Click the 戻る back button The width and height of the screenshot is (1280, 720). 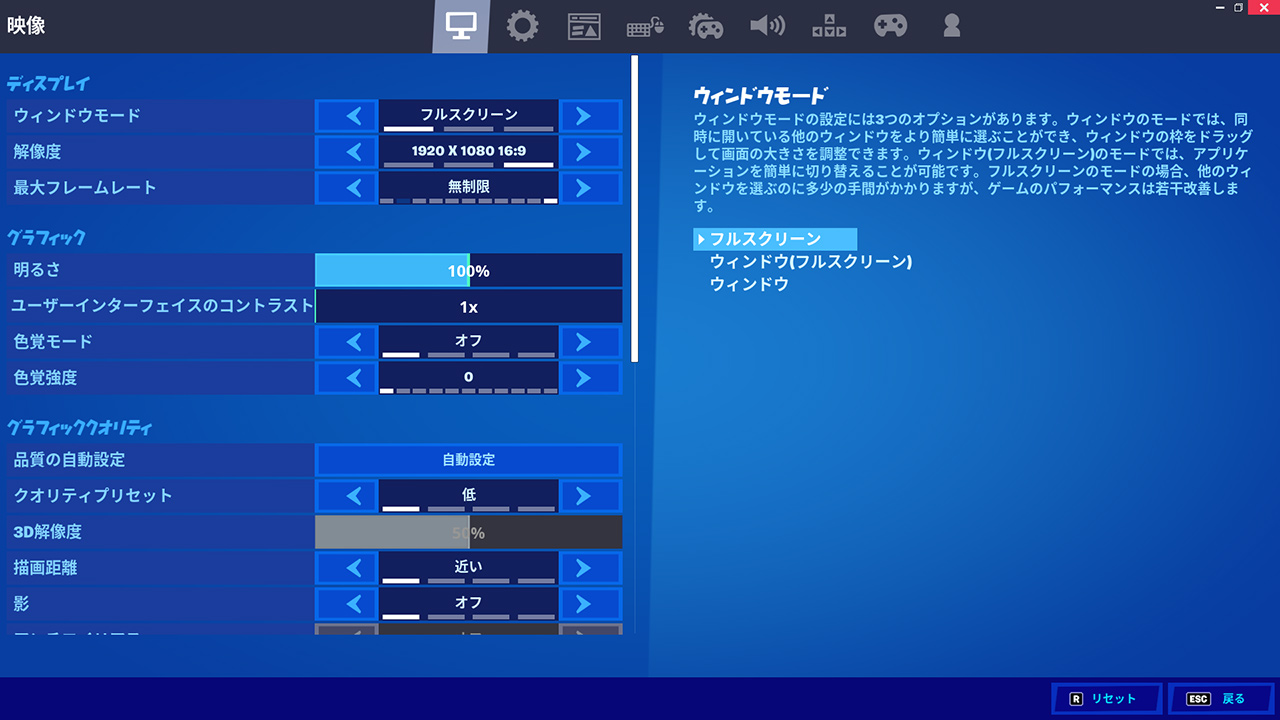(x=1222, y=699)
